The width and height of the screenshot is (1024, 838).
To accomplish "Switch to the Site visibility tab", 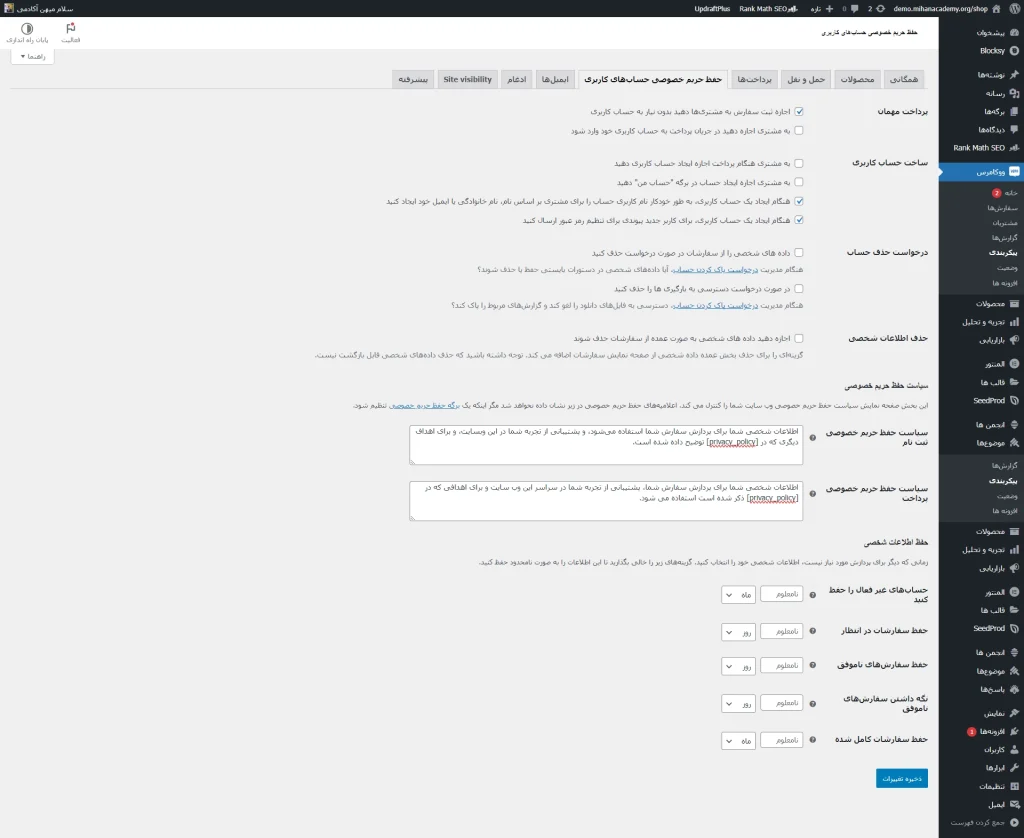I will (x=468, y=79).
